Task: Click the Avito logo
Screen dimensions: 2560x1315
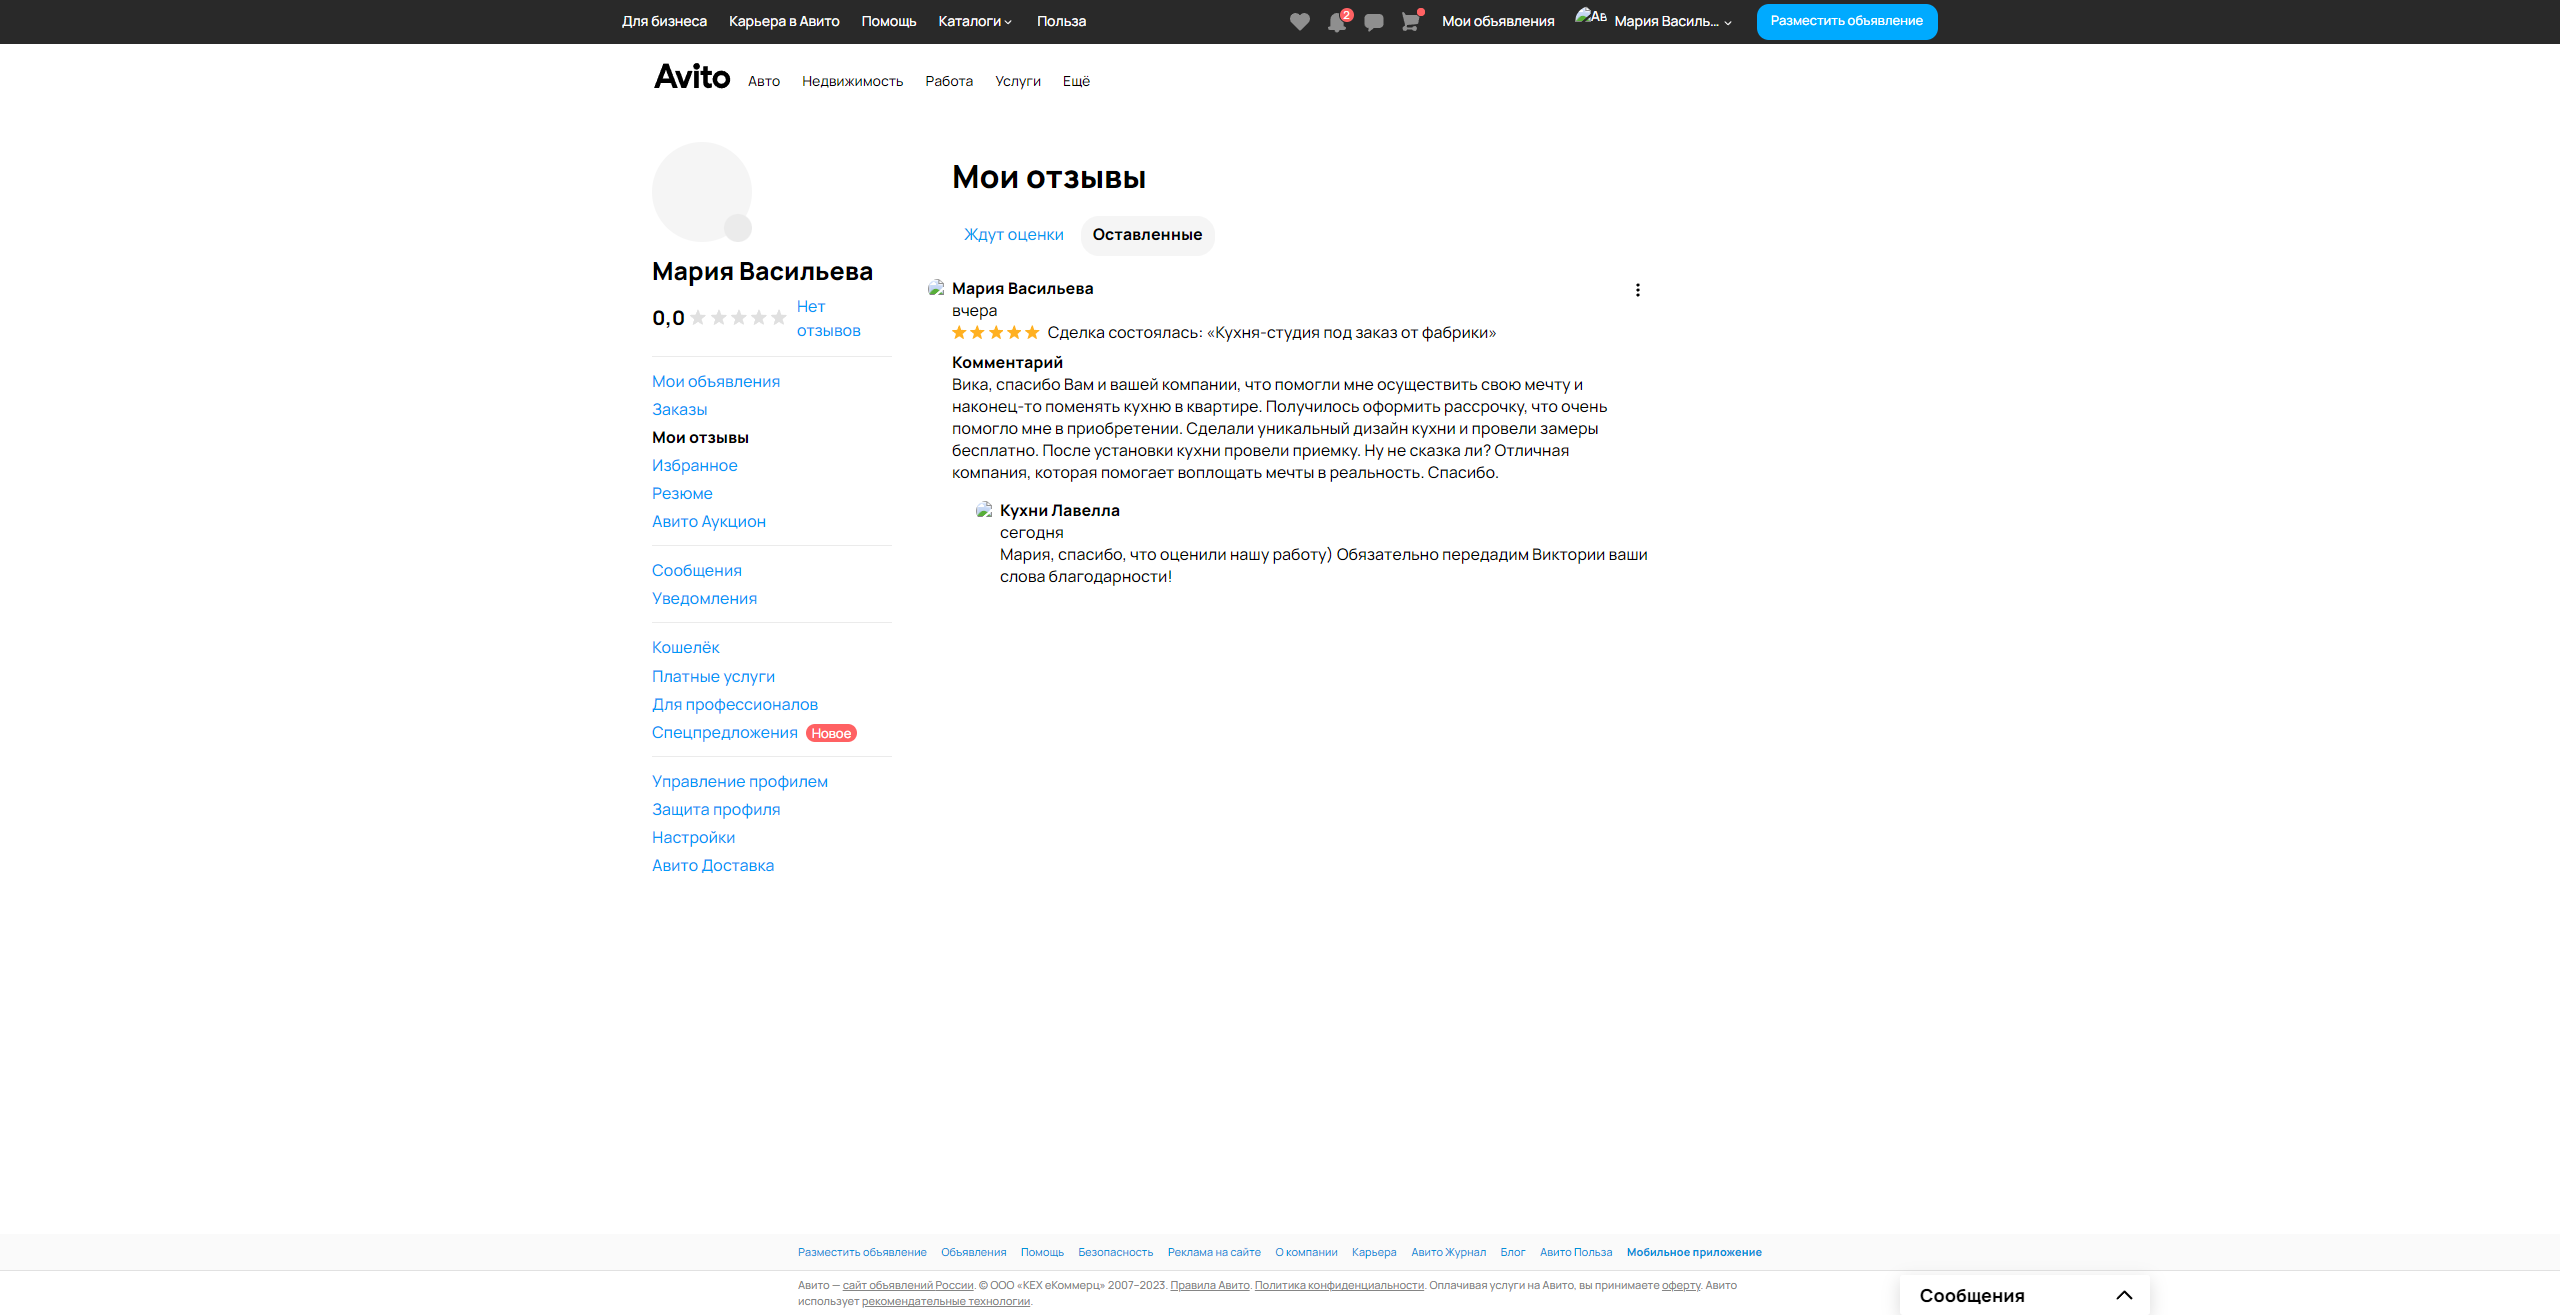Action: 692,77
